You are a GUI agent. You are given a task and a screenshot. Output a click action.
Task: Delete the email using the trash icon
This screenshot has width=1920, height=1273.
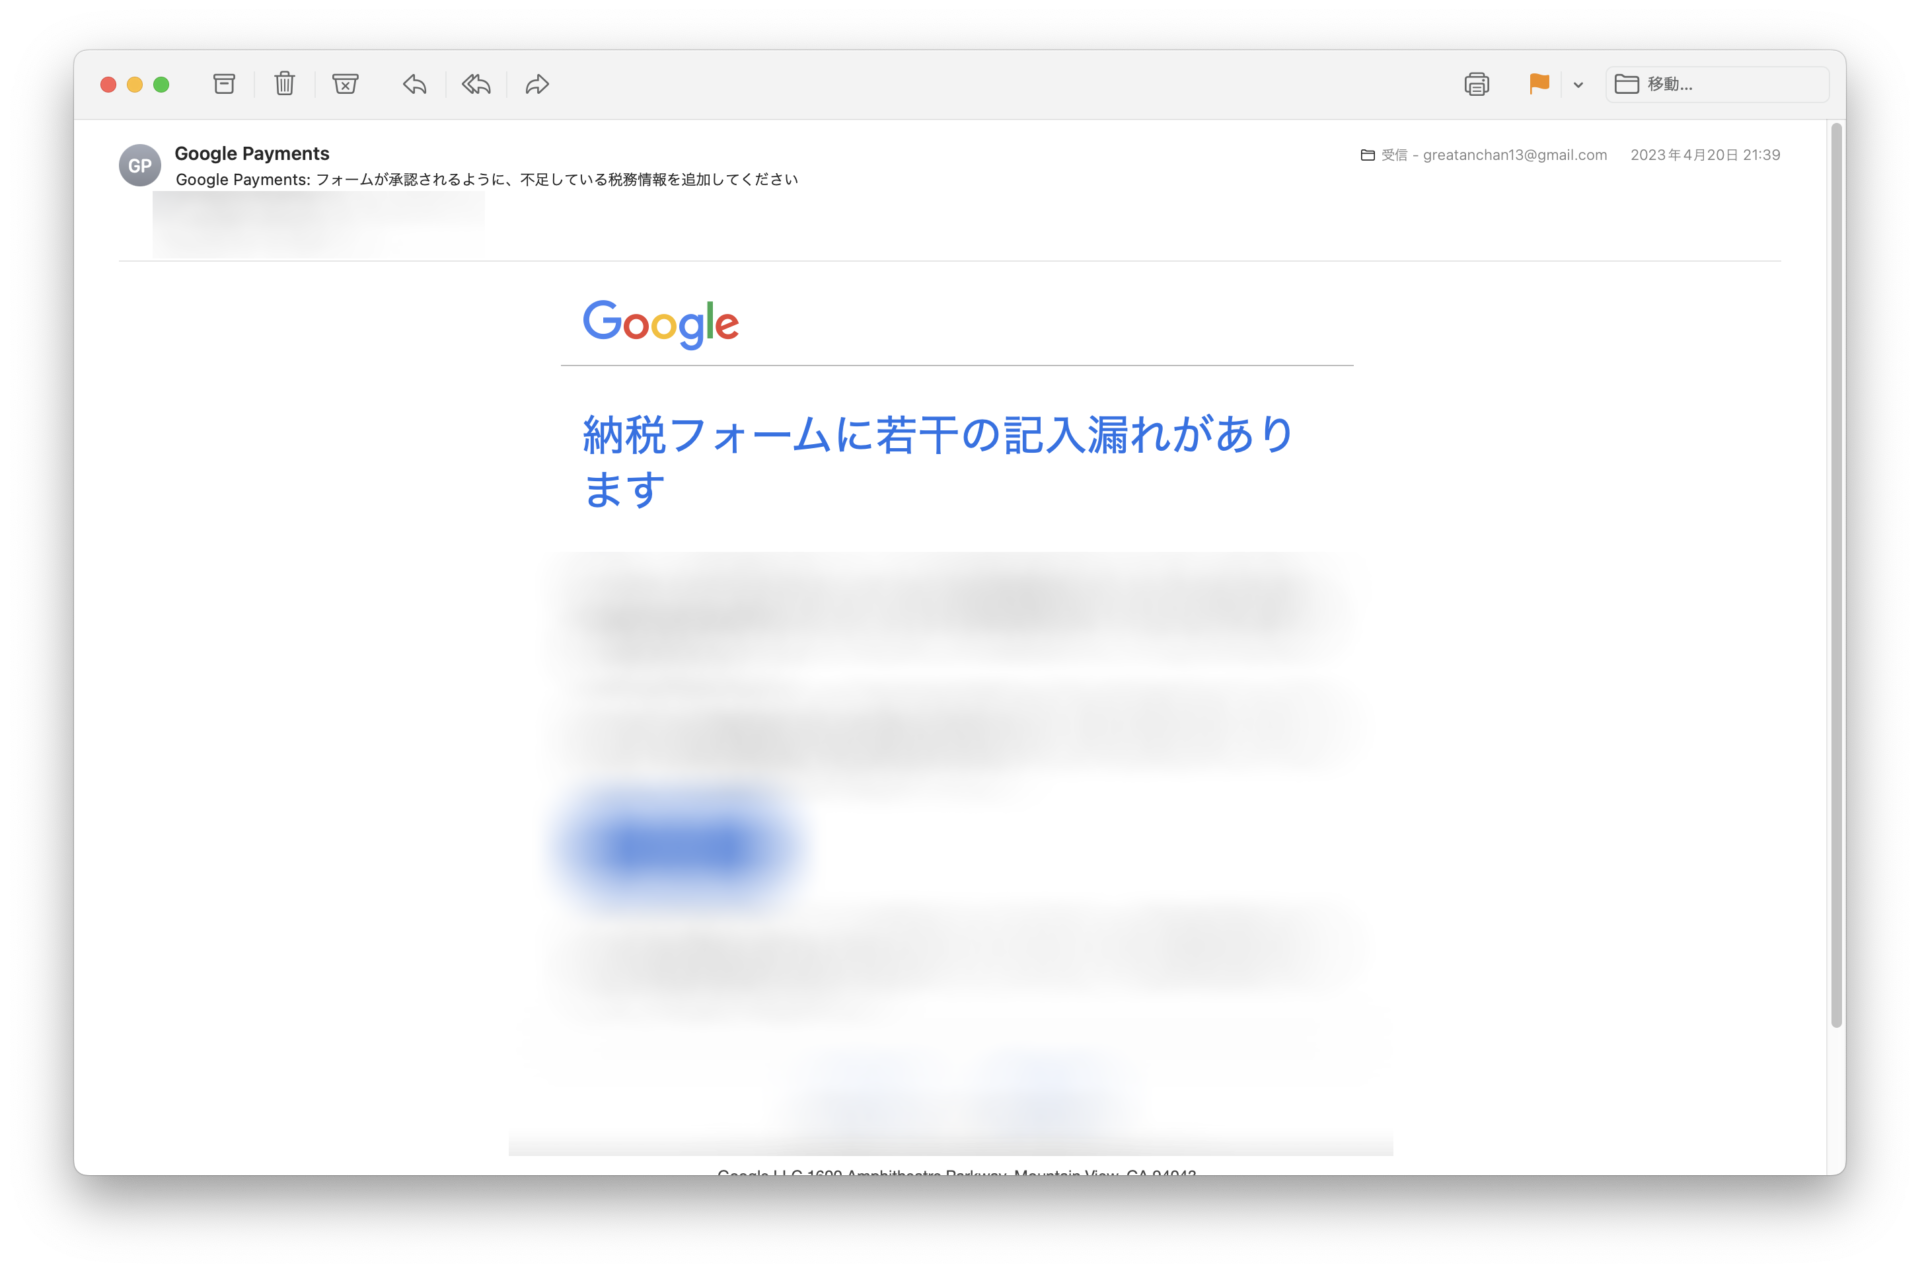coord(285,84)
